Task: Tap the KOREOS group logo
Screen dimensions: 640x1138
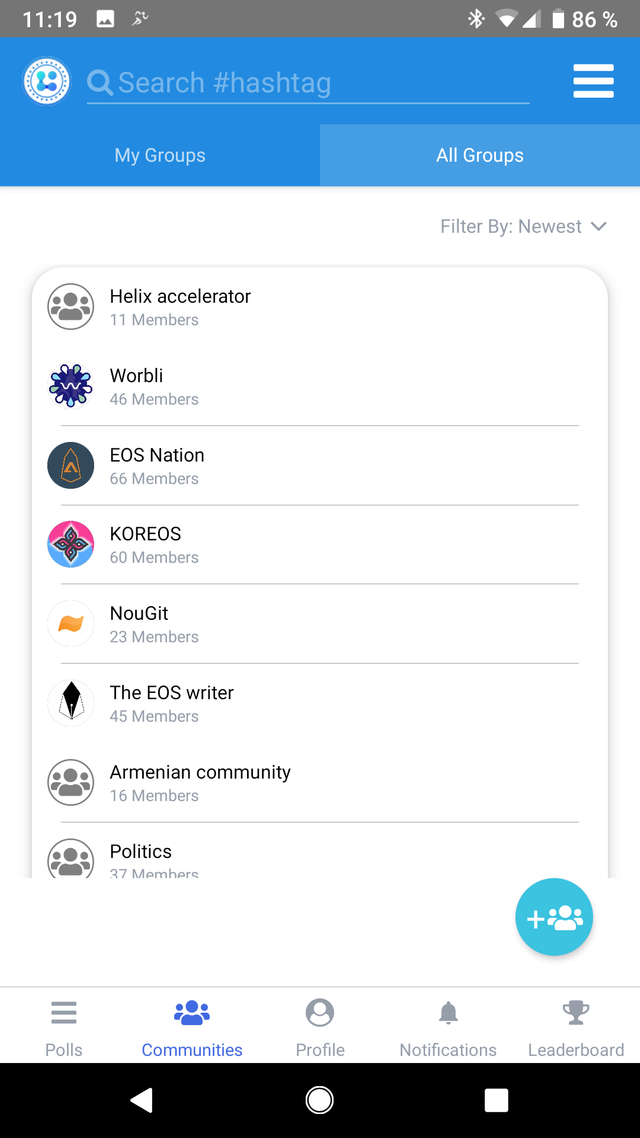Action: [x=70, y=544]
